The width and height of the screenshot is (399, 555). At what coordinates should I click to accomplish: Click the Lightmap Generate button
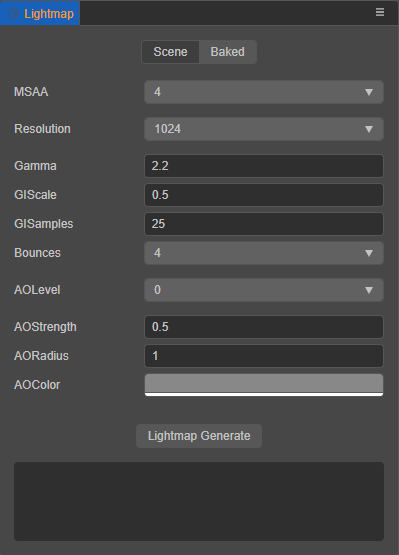[199, 436]
